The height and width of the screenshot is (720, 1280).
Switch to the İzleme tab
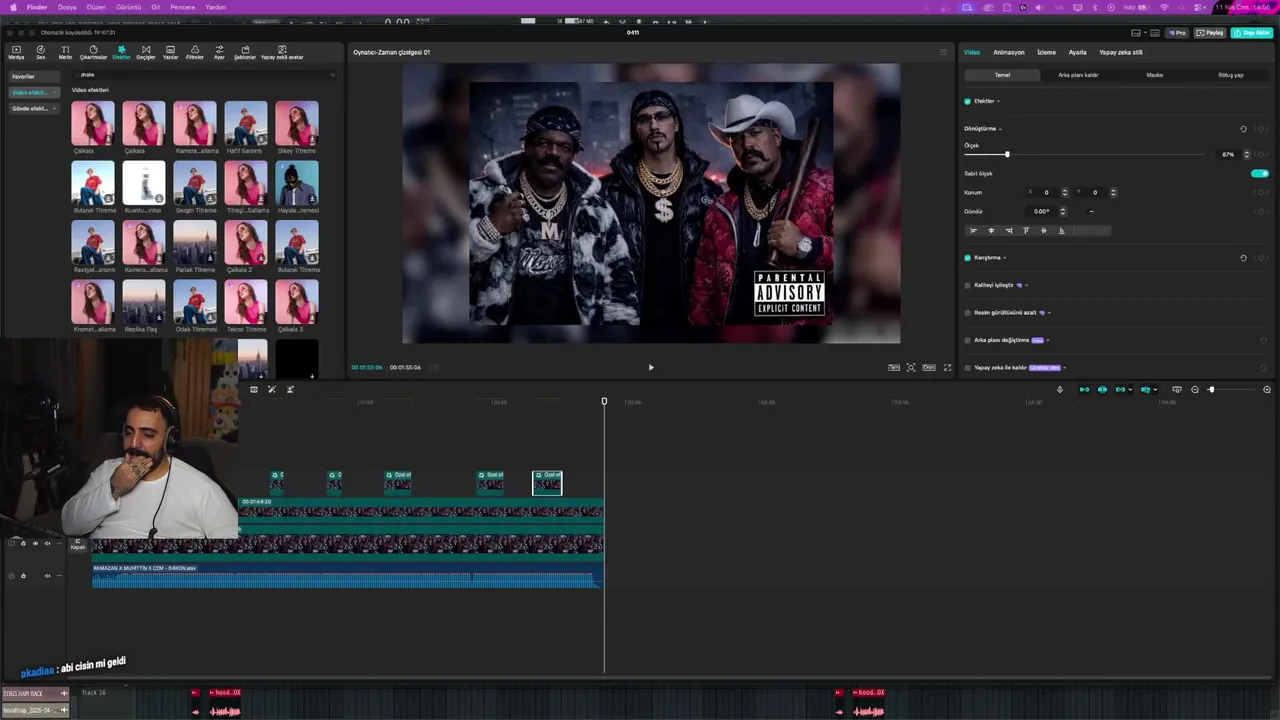[x=1046, y=52]
